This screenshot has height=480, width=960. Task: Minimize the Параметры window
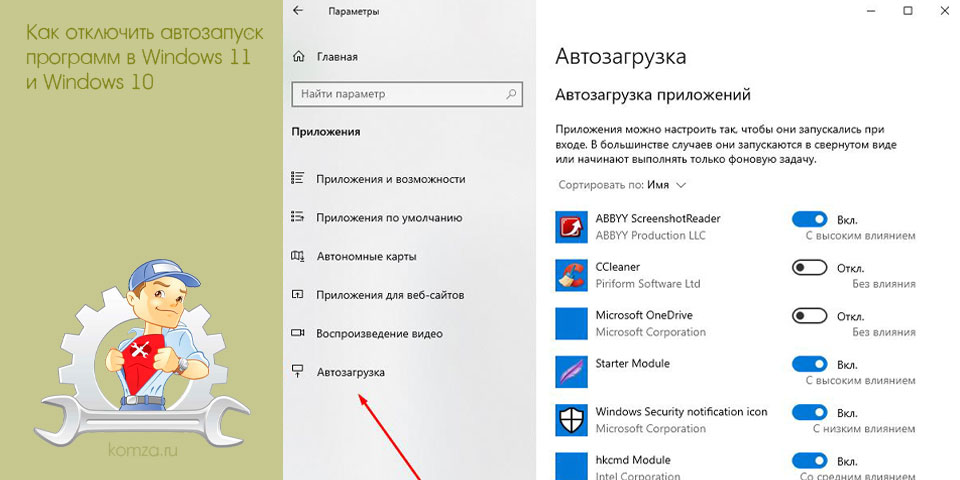(x=870, y=10)
